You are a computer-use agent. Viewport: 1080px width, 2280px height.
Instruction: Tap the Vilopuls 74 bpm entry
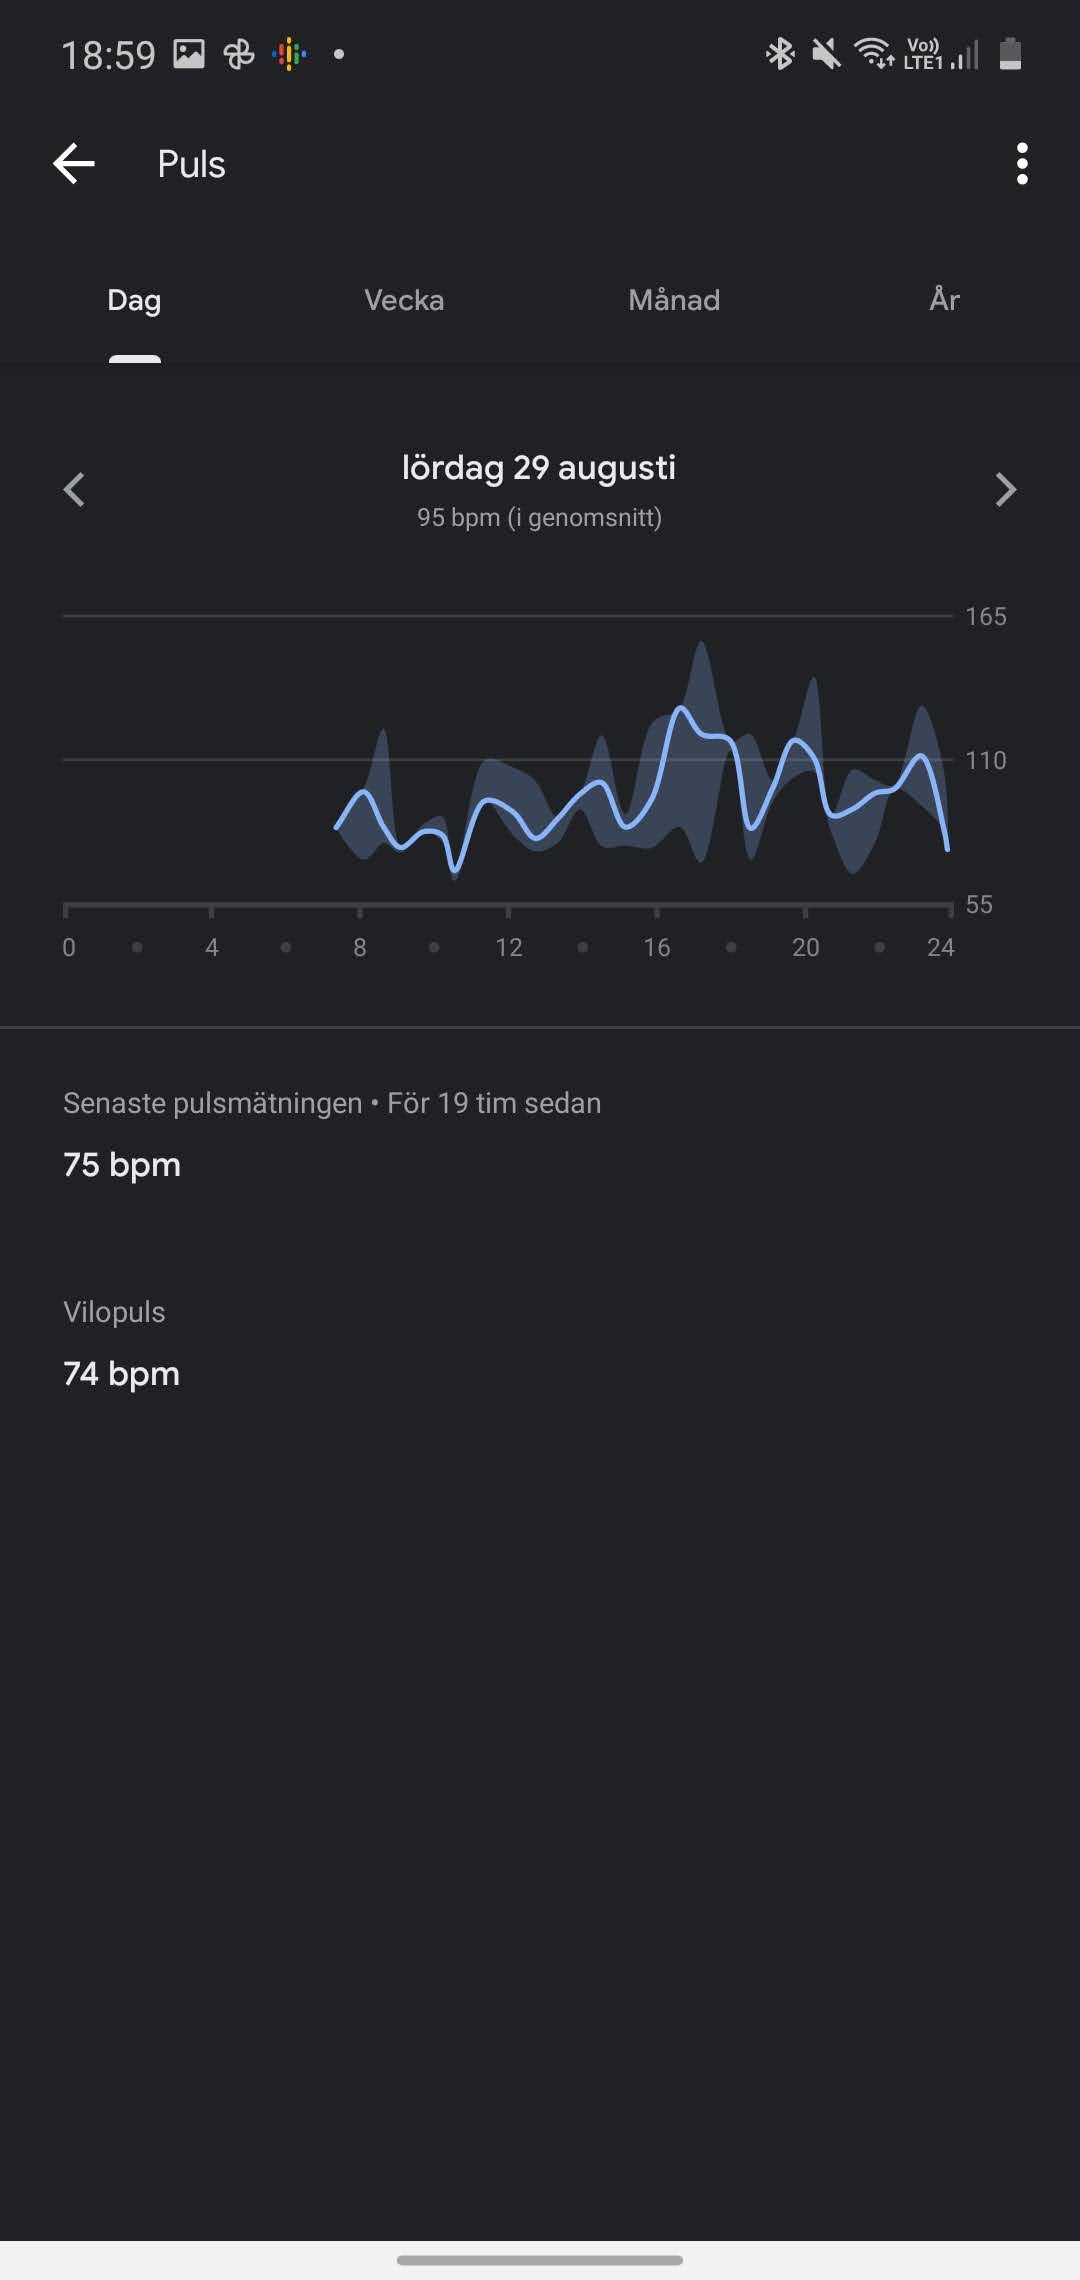[122, 1374]
